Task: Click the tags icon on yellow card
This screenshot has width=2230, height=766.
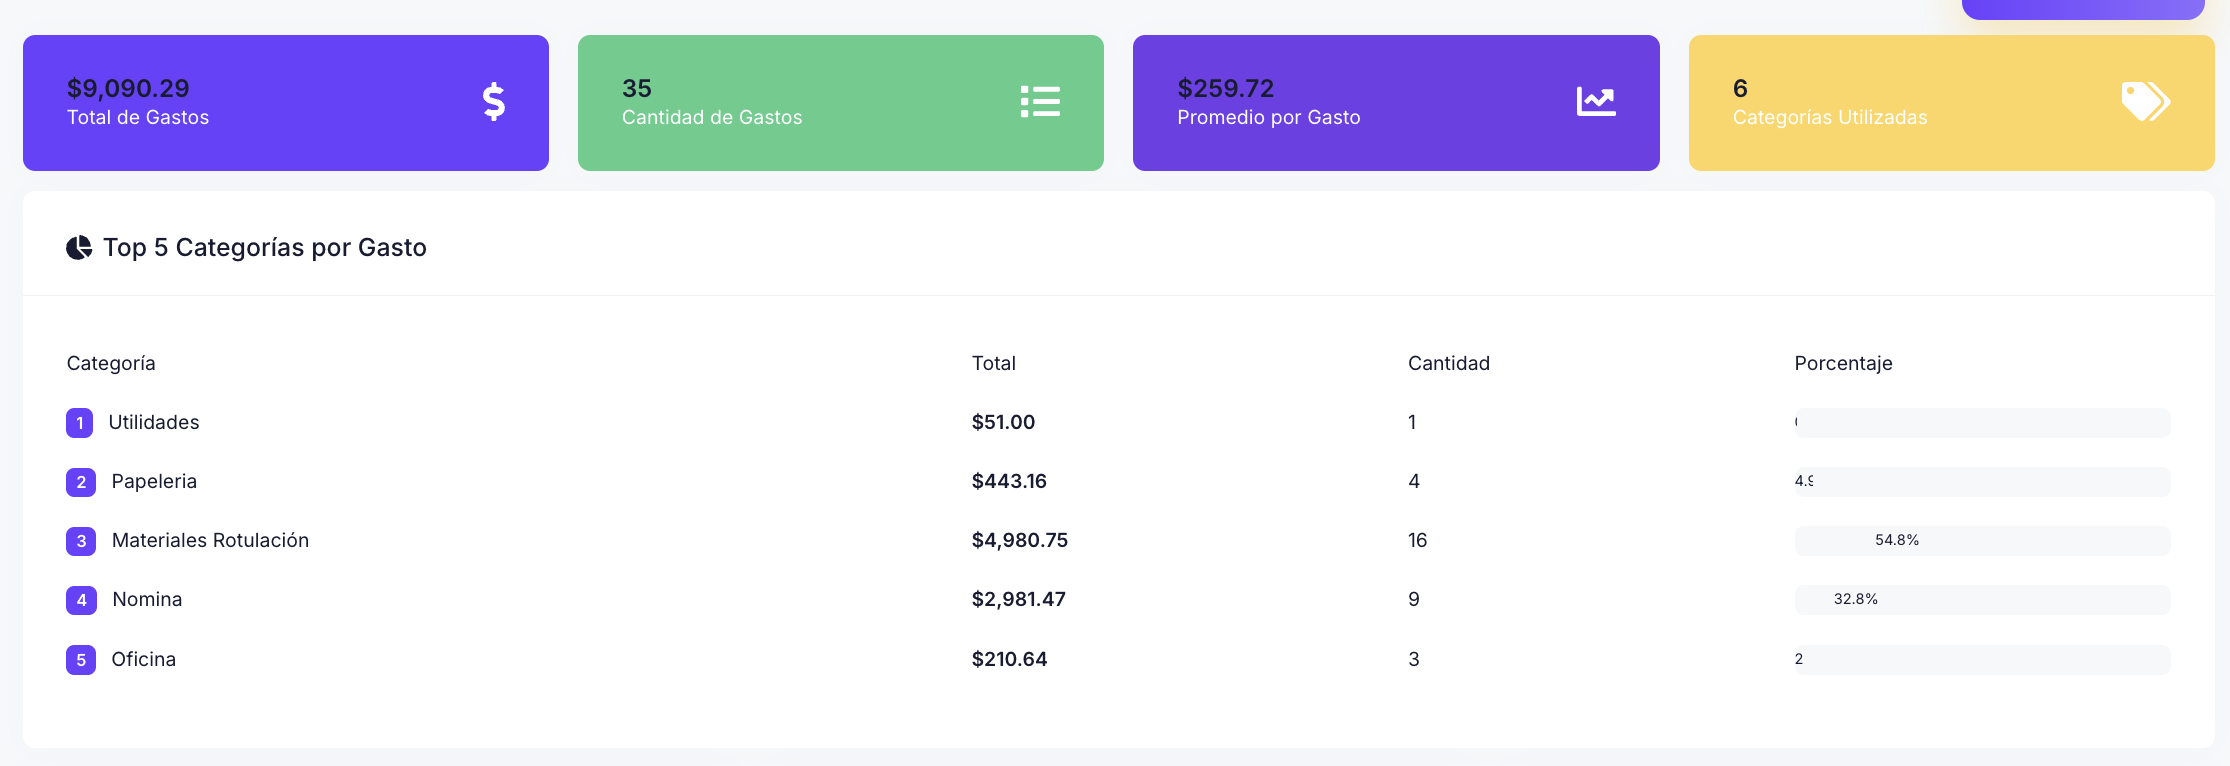Action: click(x=2145, y=102)
